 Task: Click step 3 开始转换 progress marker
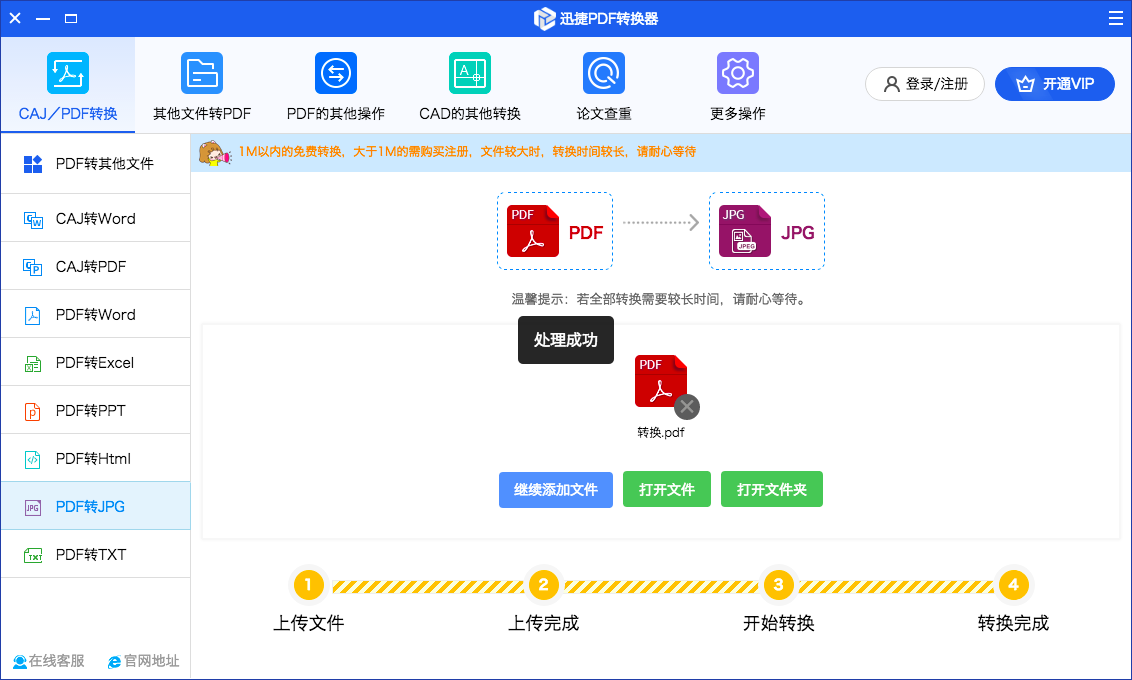[778, 585]
